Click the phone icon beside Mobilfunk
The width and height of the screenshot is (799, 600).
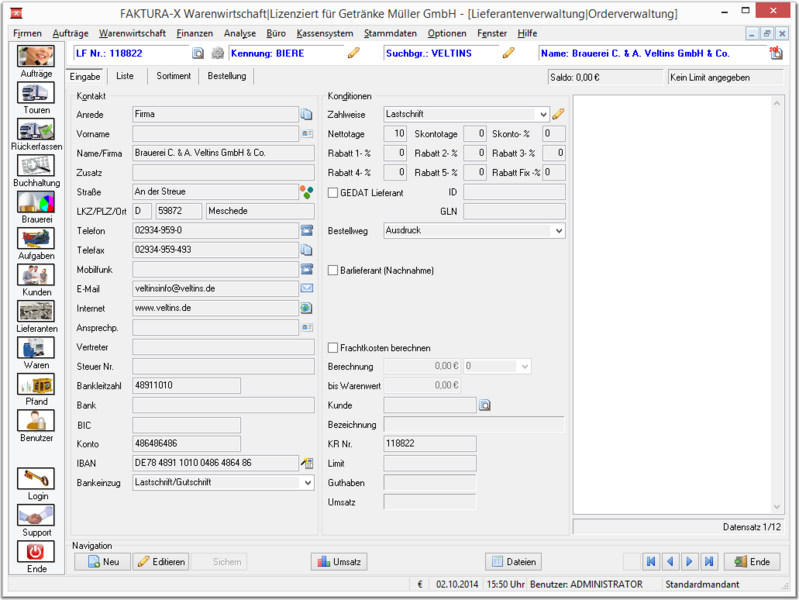pos(307,269)
